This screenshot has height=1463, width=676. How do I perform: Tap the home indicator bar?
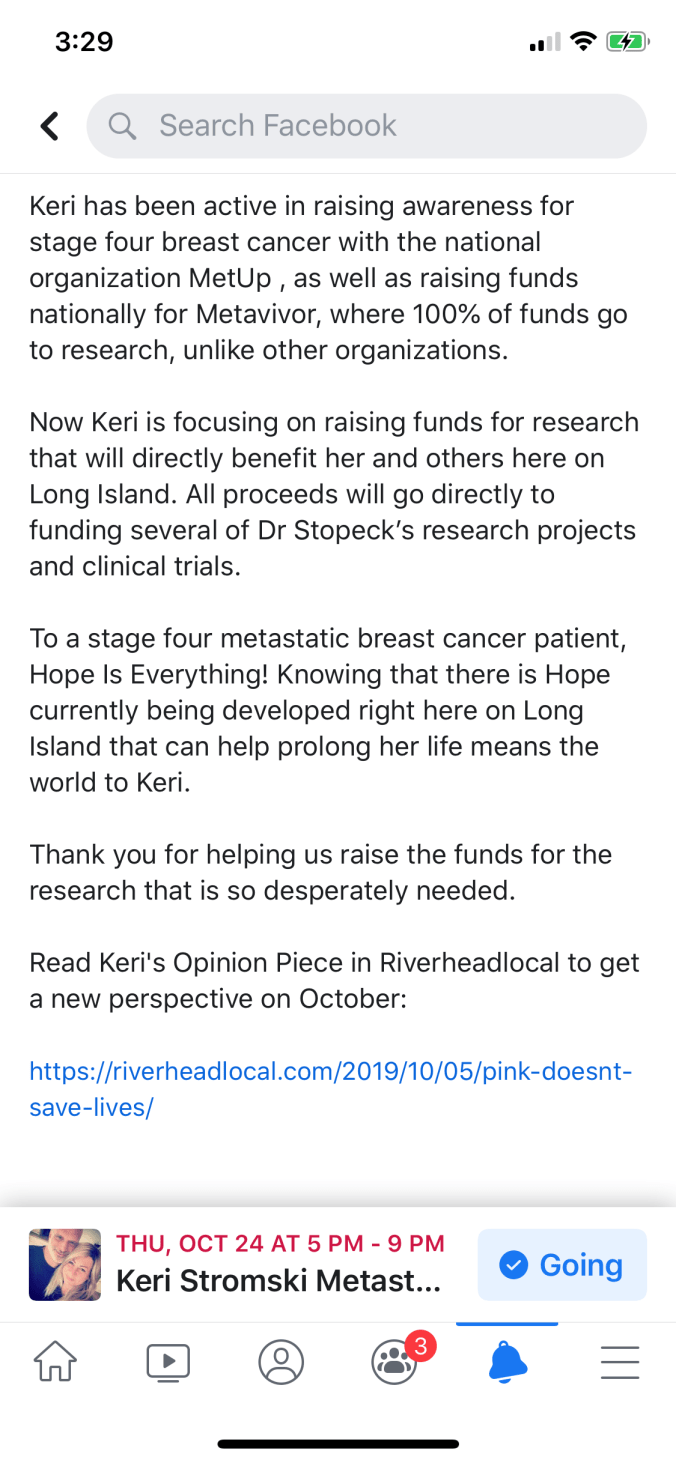coord(338,1443)
